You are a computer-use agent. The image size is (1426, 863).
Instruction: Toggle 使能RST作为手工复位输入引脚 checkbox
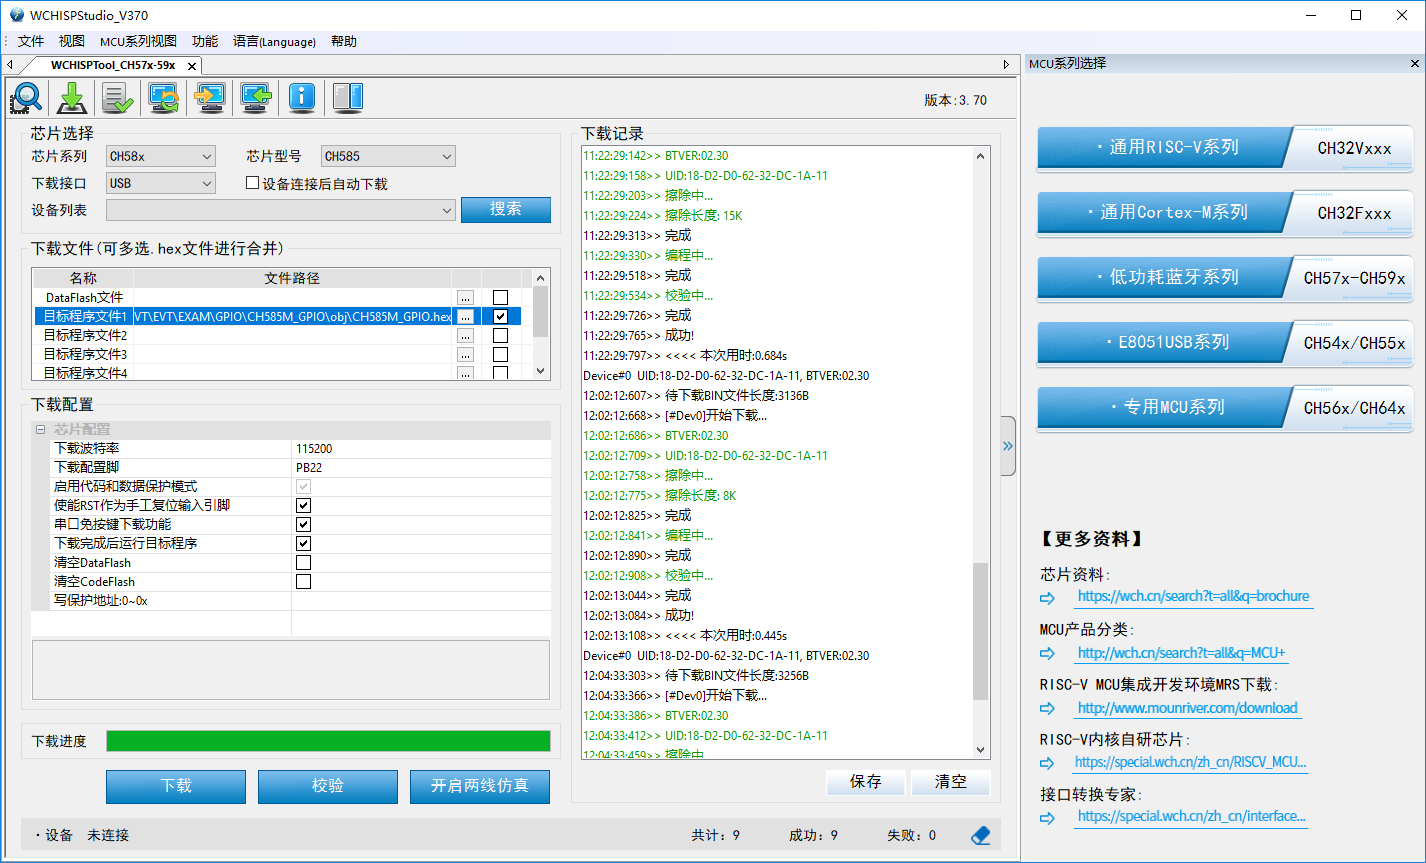click(x=303, y=505)
